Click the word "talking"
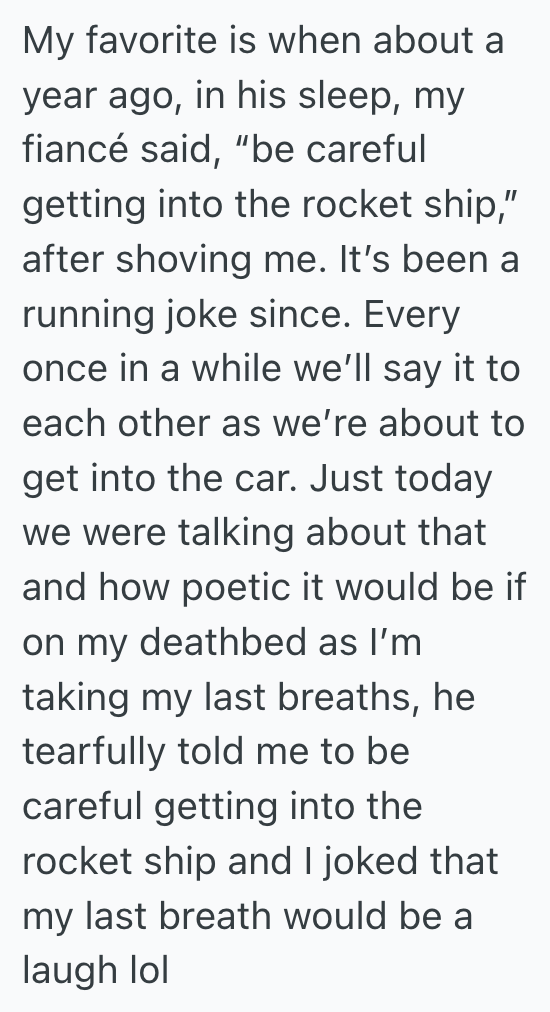Viewport: 550px width, 1012px height. click(235, 534)
